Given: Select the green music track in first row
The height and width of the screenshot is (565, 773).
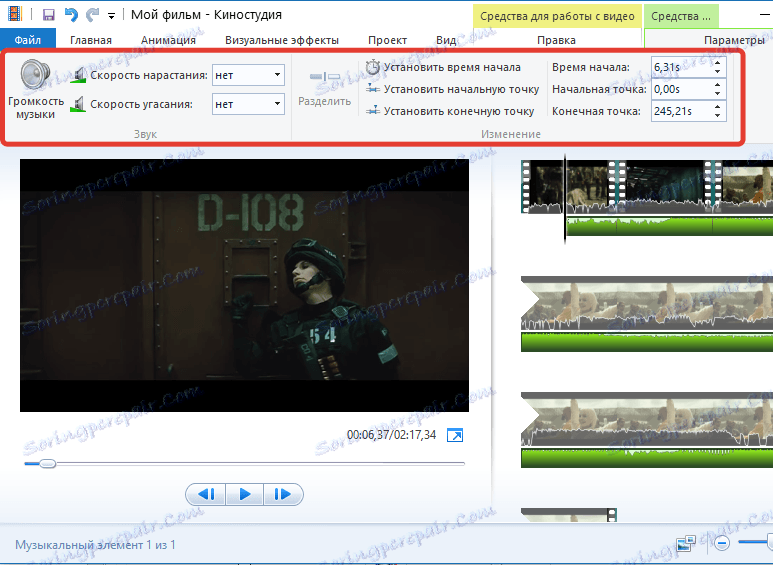Looking at the screenshot, I should [669, 226].
